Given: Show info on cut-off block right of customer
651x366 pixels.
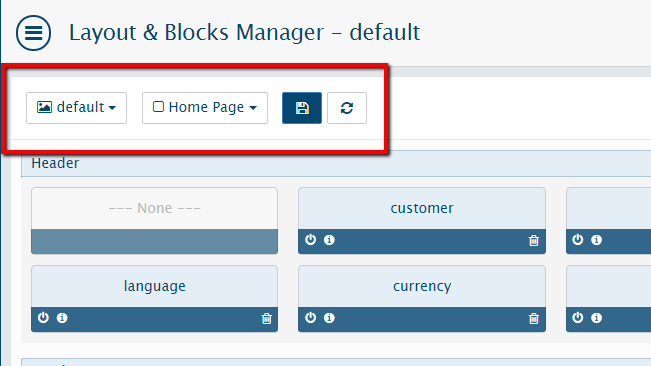Looking at the screenshot, I should [x=597, y=240].
